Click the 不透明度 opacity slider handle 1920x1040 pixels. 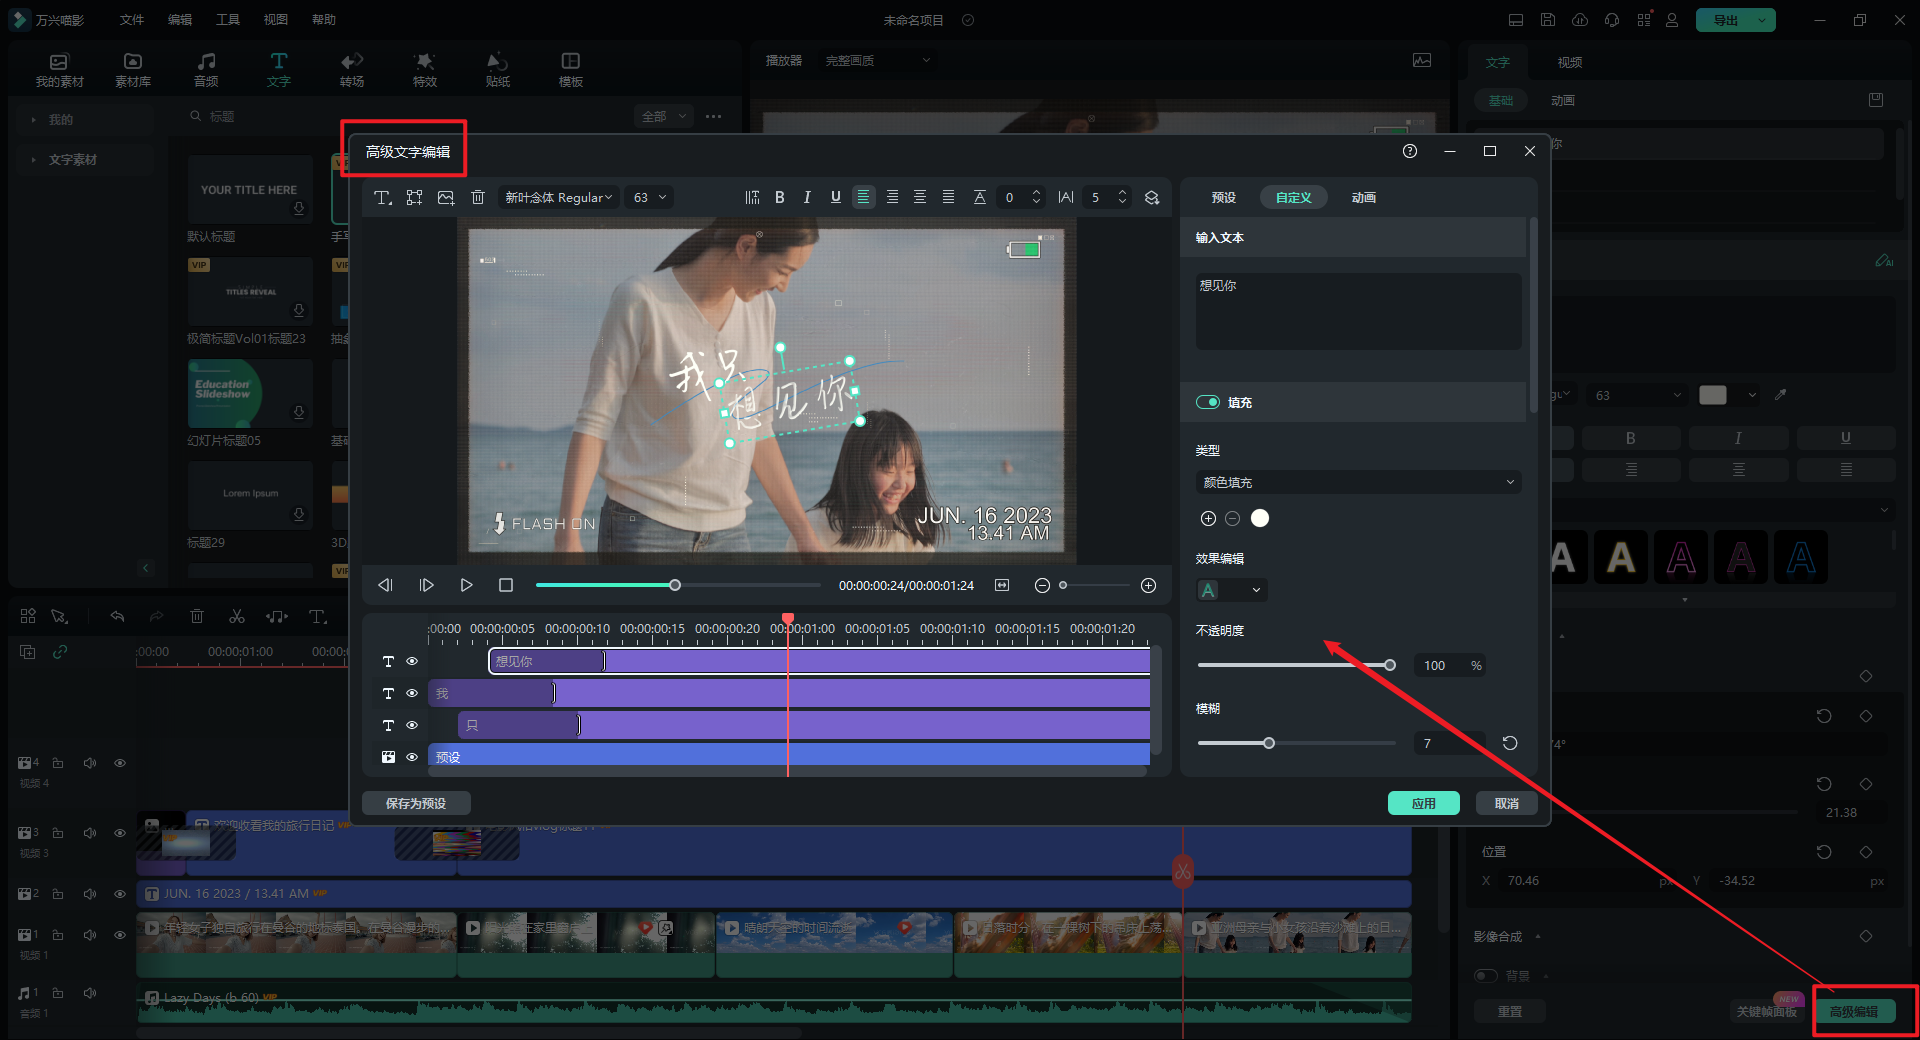1390,665
